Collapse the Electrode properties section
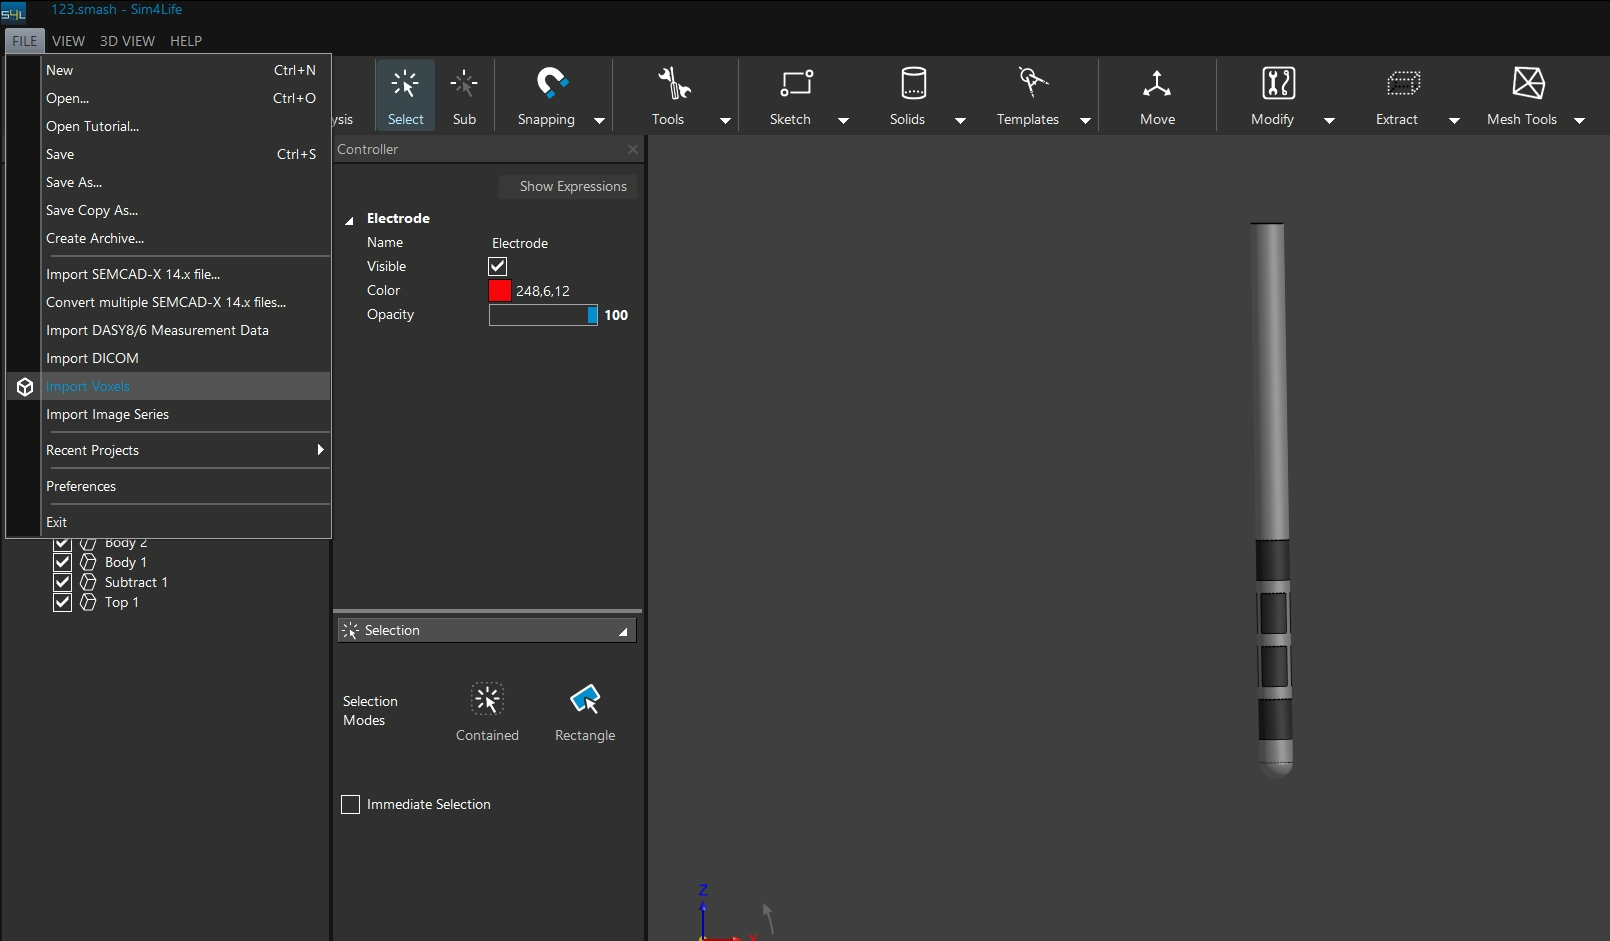The image size is (1610, 941). (349, 219)
